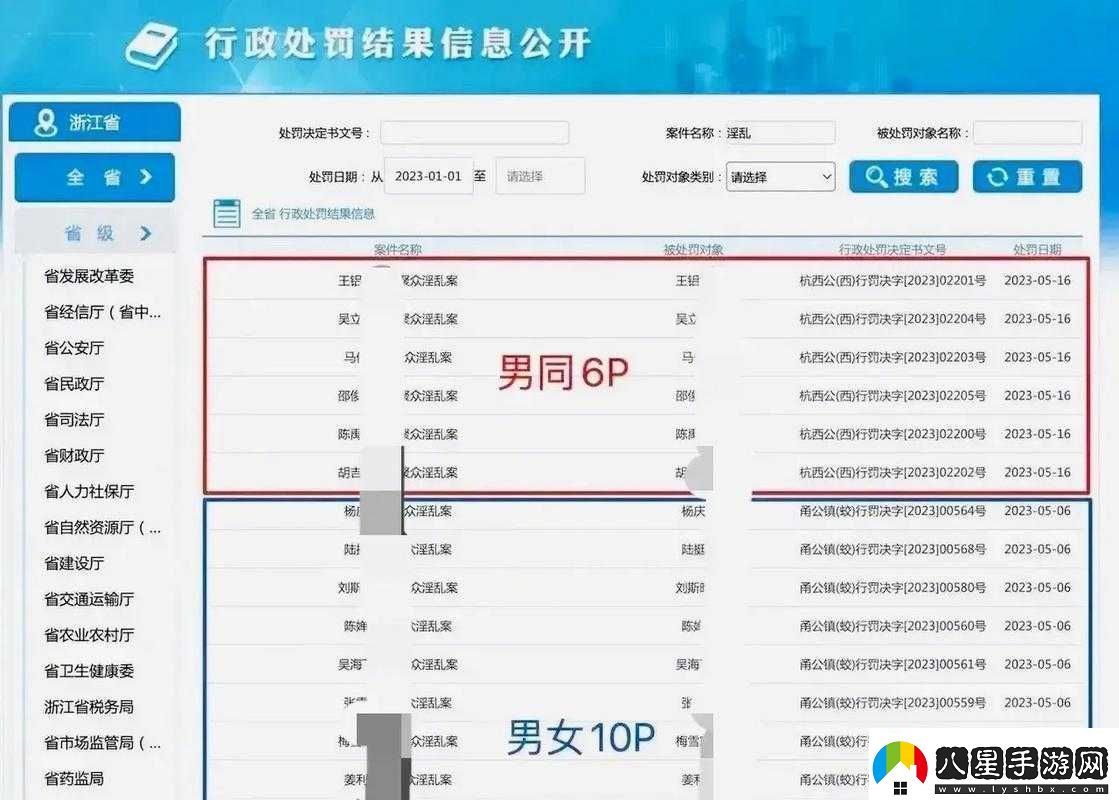
Task: Click the refresh icon on 重置 button
Action: click(997, 177)
